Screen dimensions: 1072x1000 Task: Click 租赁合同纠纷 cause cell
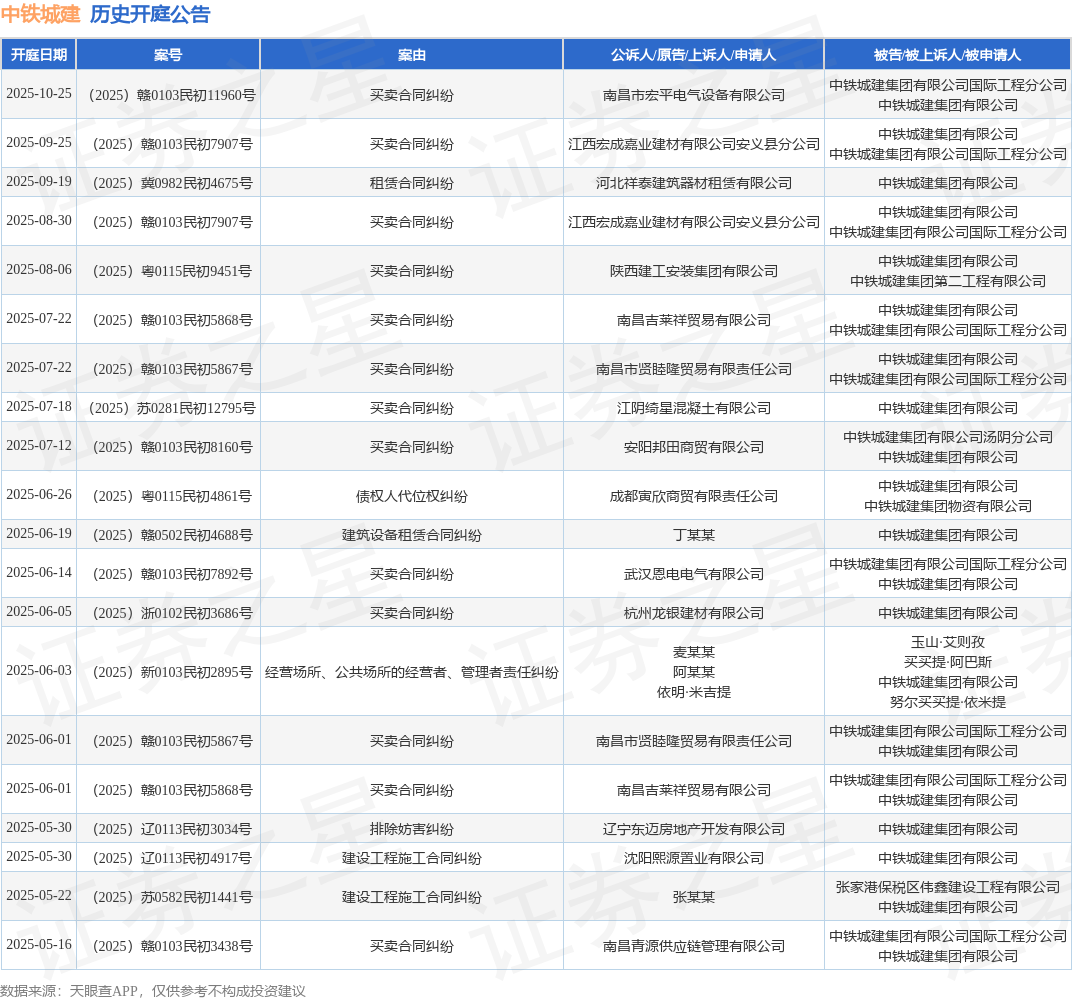coord(412,183)
